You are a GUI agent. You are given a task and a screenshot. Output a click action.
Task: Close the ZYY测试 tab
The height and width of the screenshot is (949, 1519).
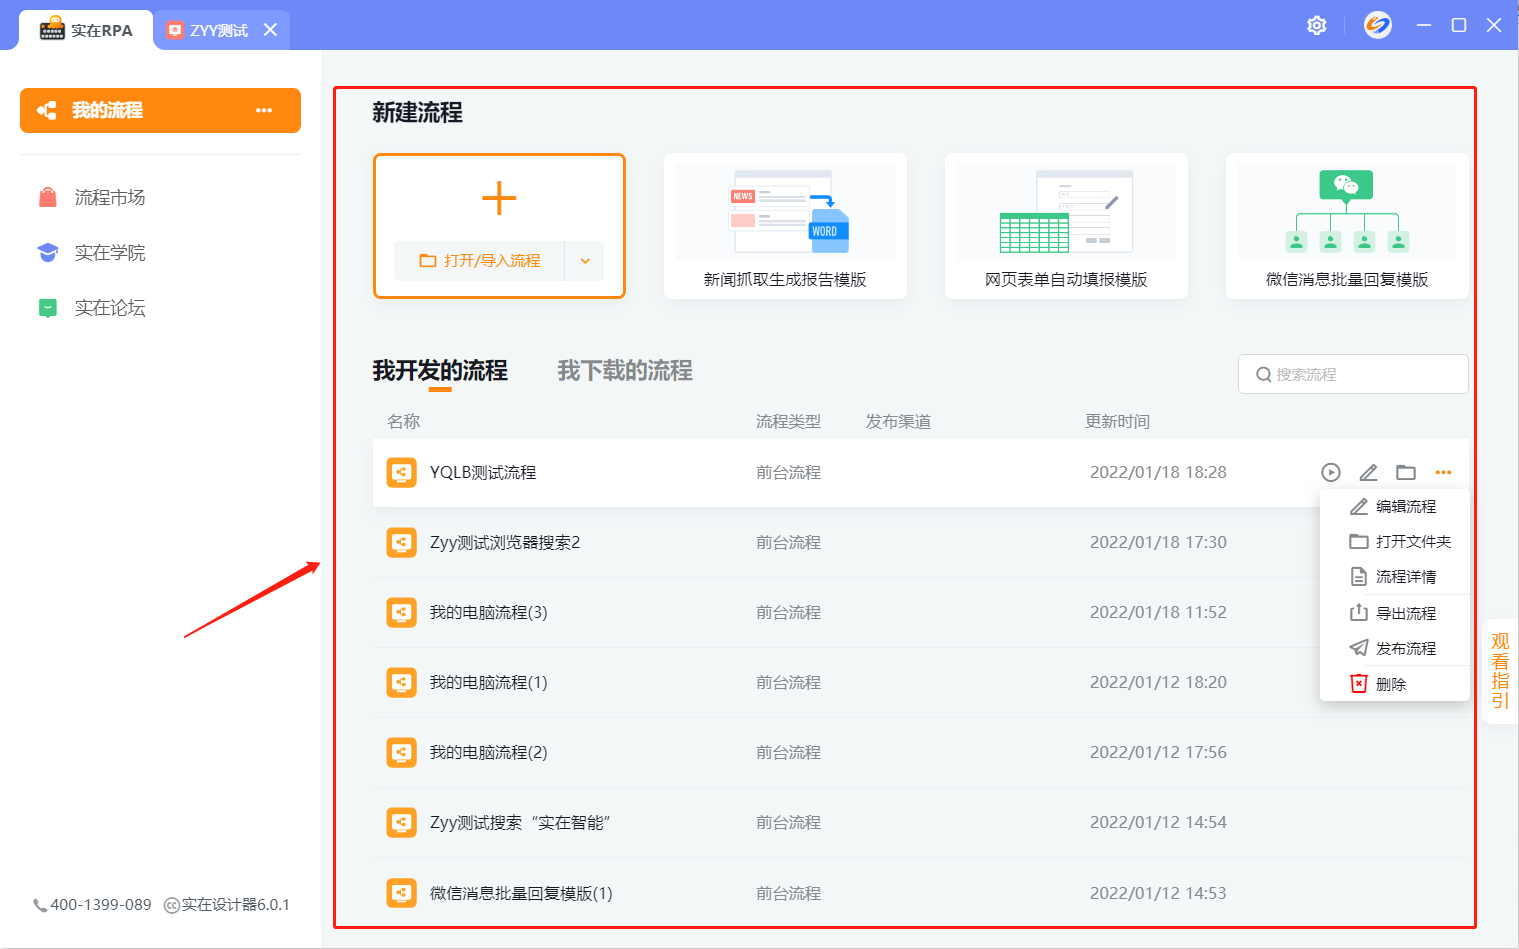click(270, 30)
